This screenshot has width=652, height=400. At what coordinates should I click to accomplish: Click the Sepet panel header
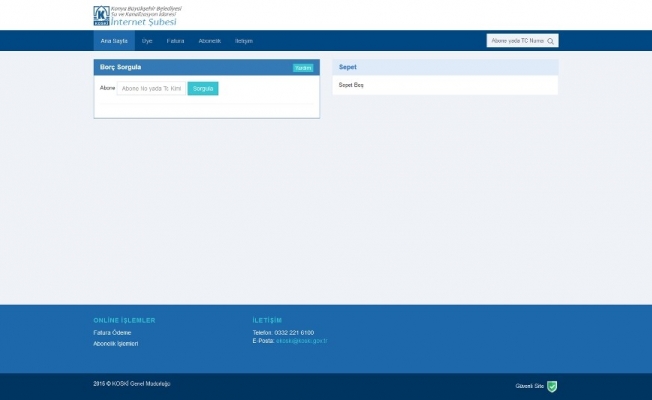445,67
